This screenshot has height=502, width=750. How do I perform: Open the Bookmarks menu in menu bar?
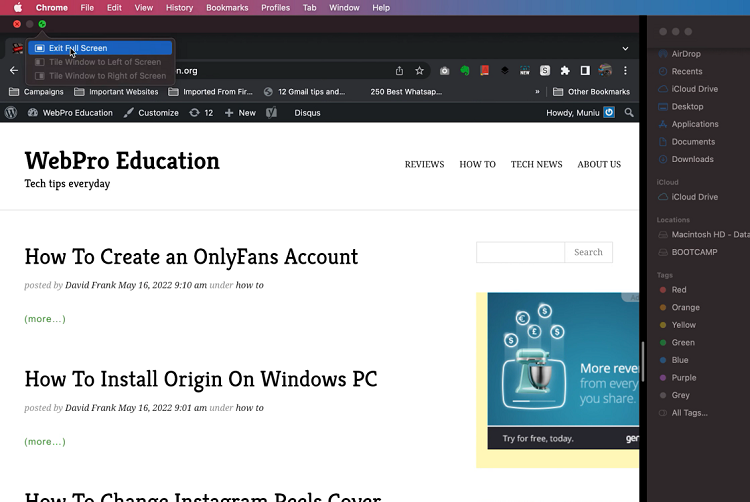click(x=227, y=7)
